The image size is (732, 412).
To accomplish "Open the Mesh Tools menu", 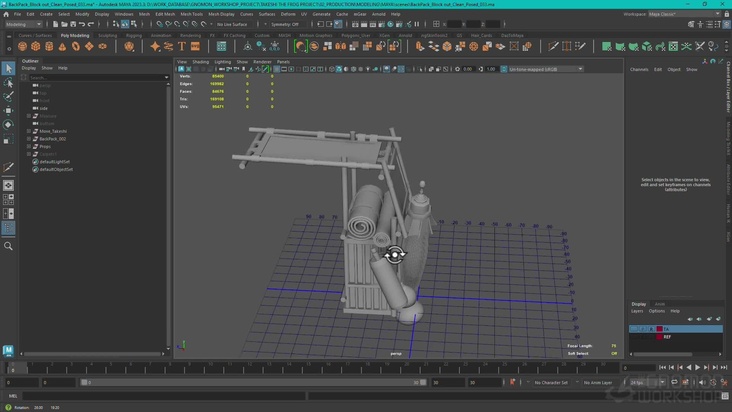I will pos(191,14).
